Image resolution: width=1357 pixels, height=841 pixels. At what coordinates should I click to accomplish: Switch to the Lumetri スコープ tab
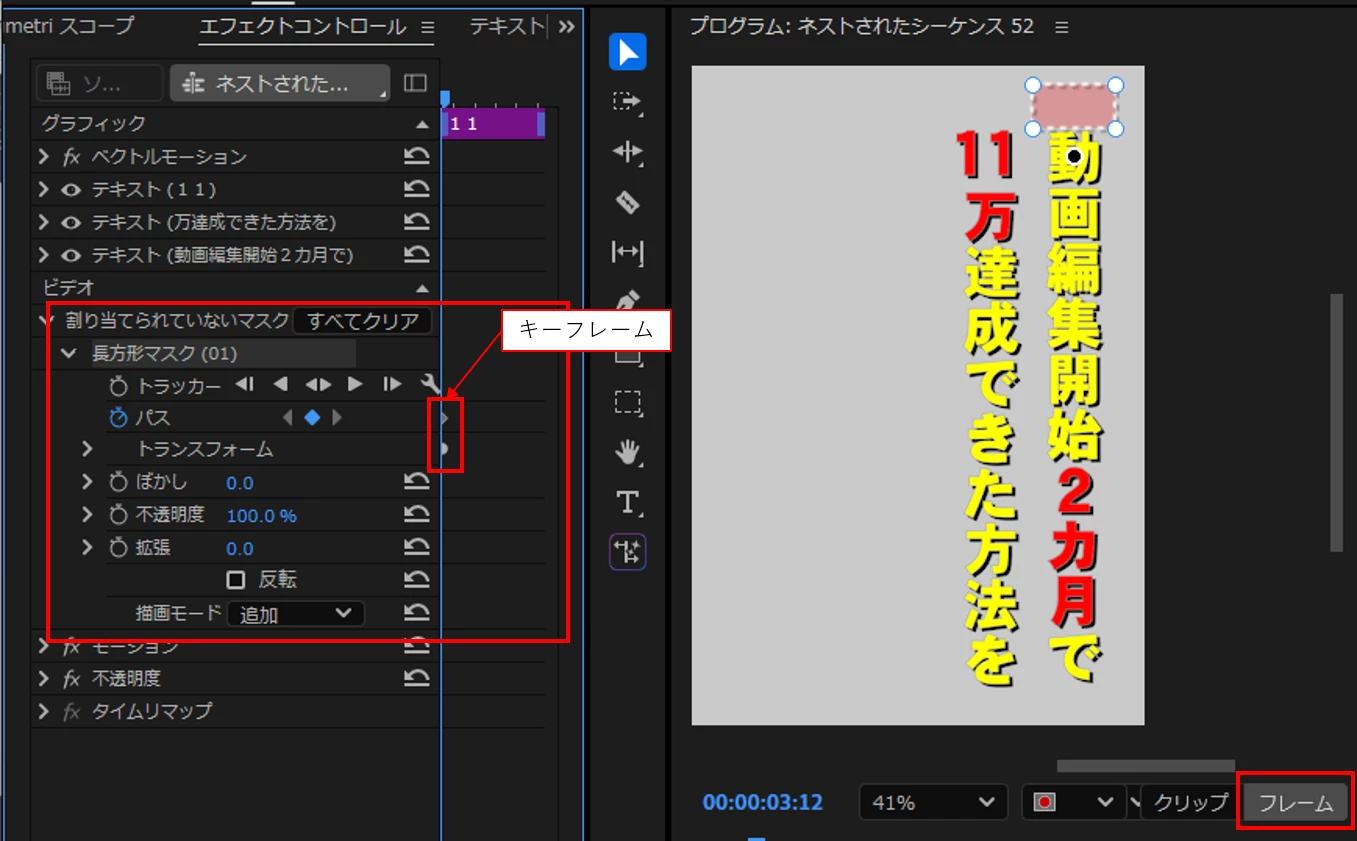67,27
